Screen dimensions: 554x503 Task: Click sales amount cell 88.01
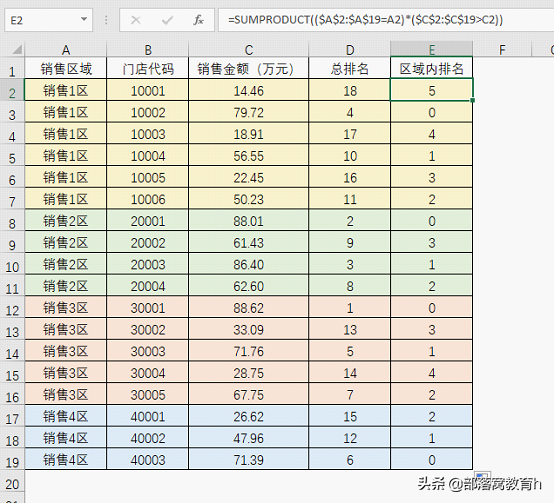249,221
